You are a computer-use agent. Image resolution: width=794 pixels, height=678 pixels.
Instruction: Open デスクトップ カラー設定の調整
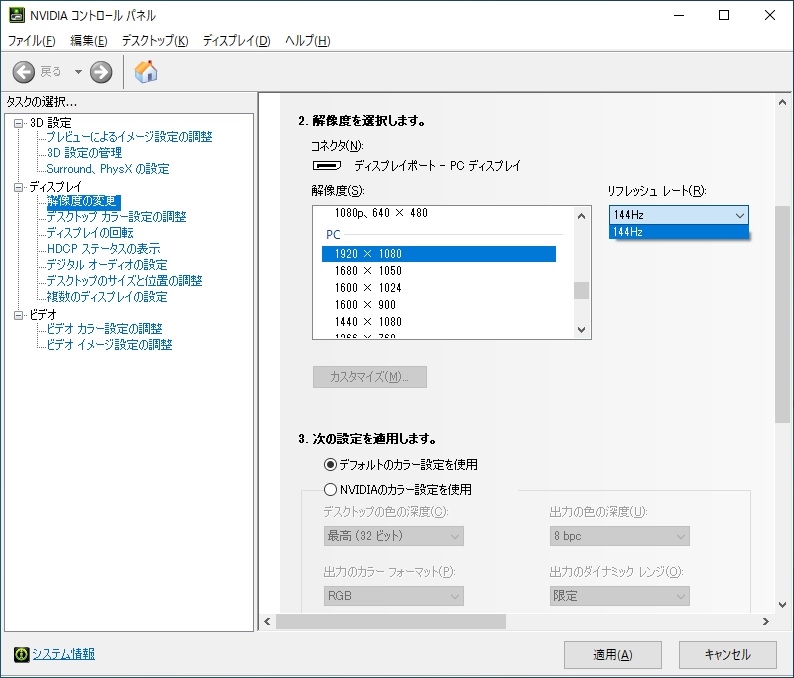pos(116,217)
